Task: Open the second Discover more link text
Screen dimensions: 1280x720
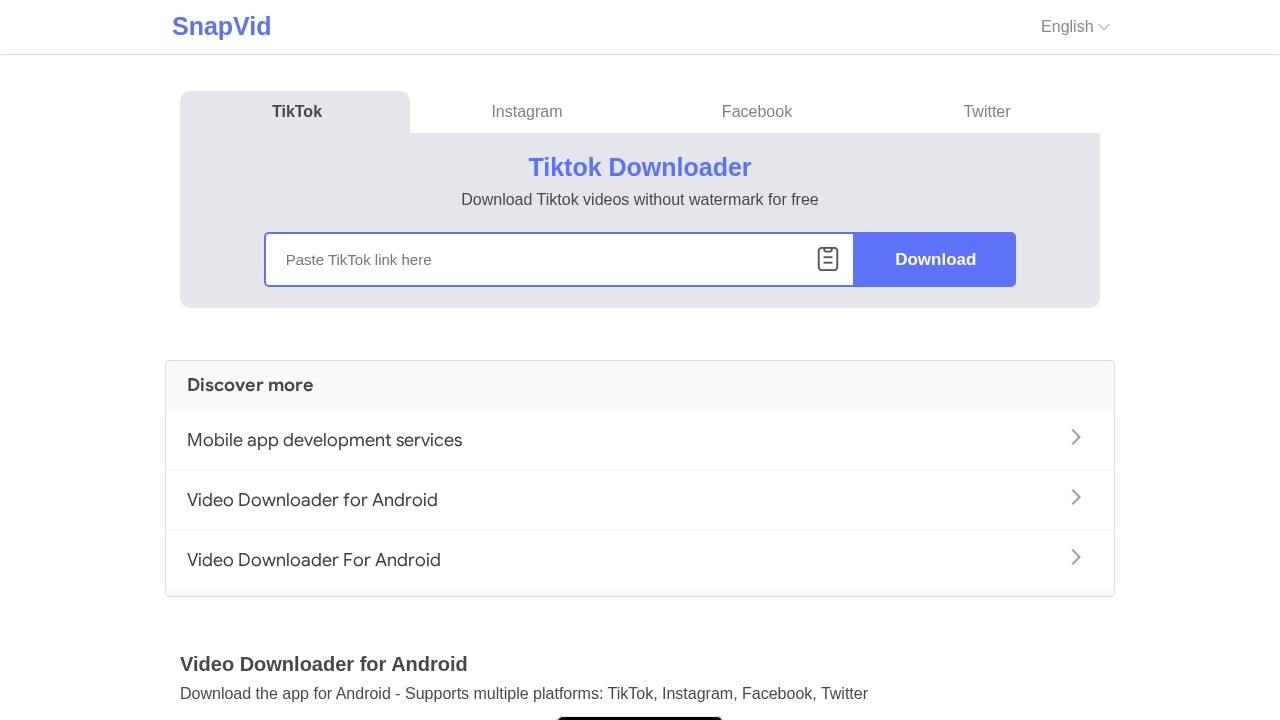Action: 312,500
